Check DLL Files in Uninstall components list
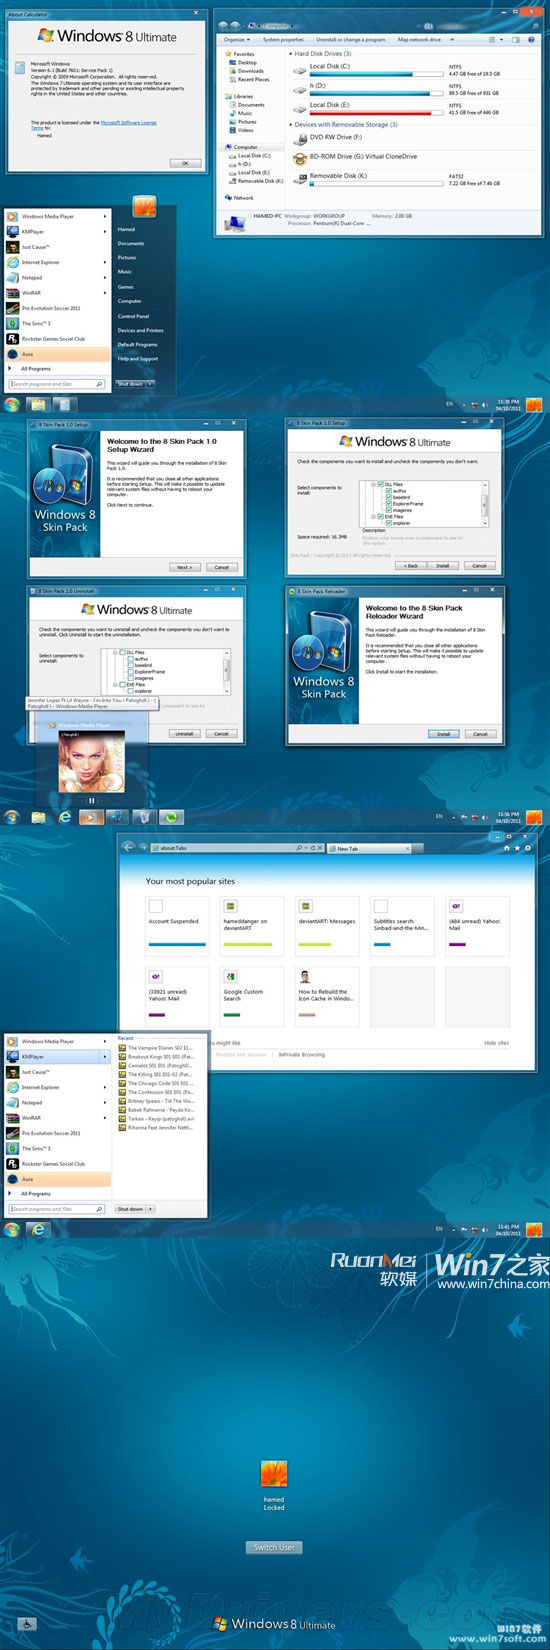The width and height of the screenshot is (550, 1650). (x=123, y=652)
